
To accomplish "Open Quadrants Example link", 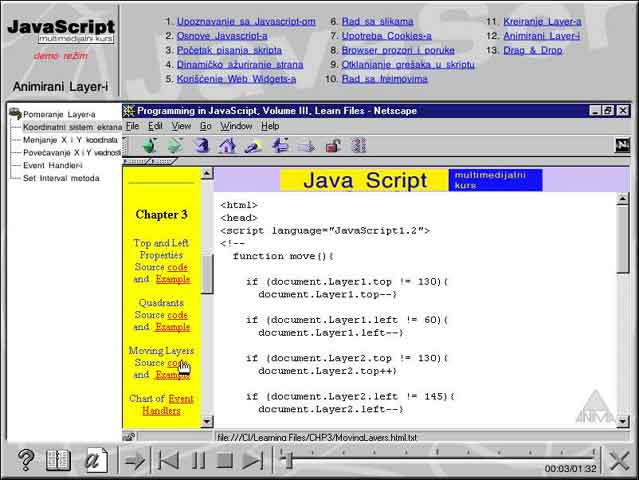I will click(x=173, y=327).
